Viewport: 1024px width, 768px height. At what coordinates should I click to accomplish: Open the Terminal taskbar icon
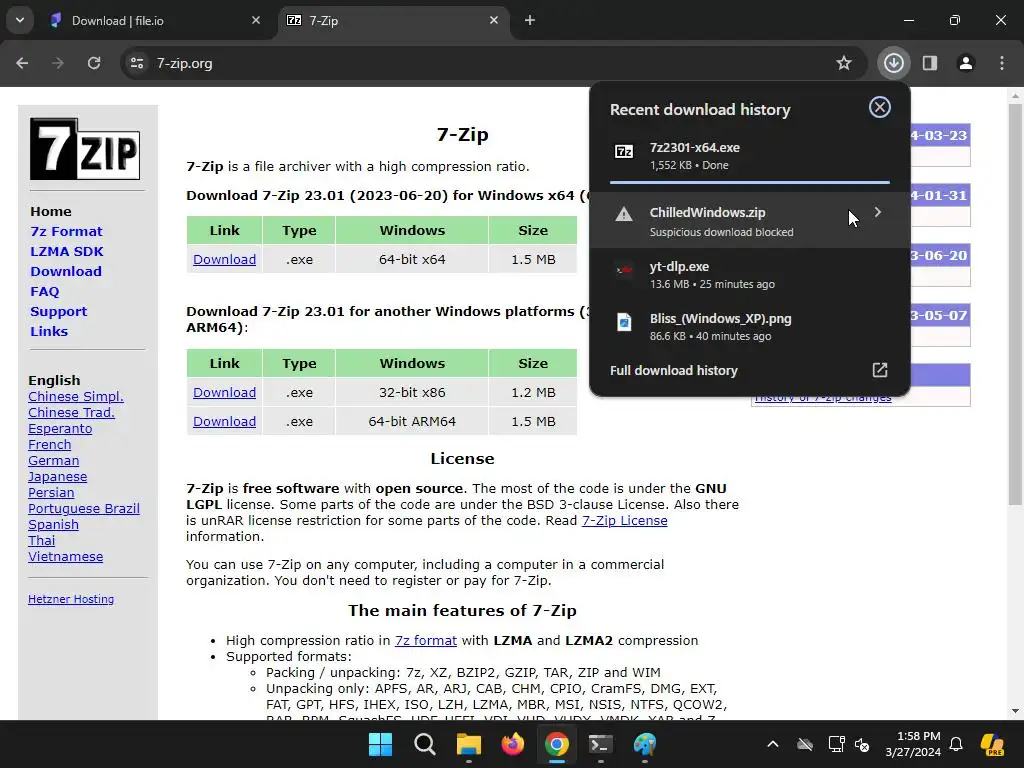pyautogui.click(x=600, y=744)
